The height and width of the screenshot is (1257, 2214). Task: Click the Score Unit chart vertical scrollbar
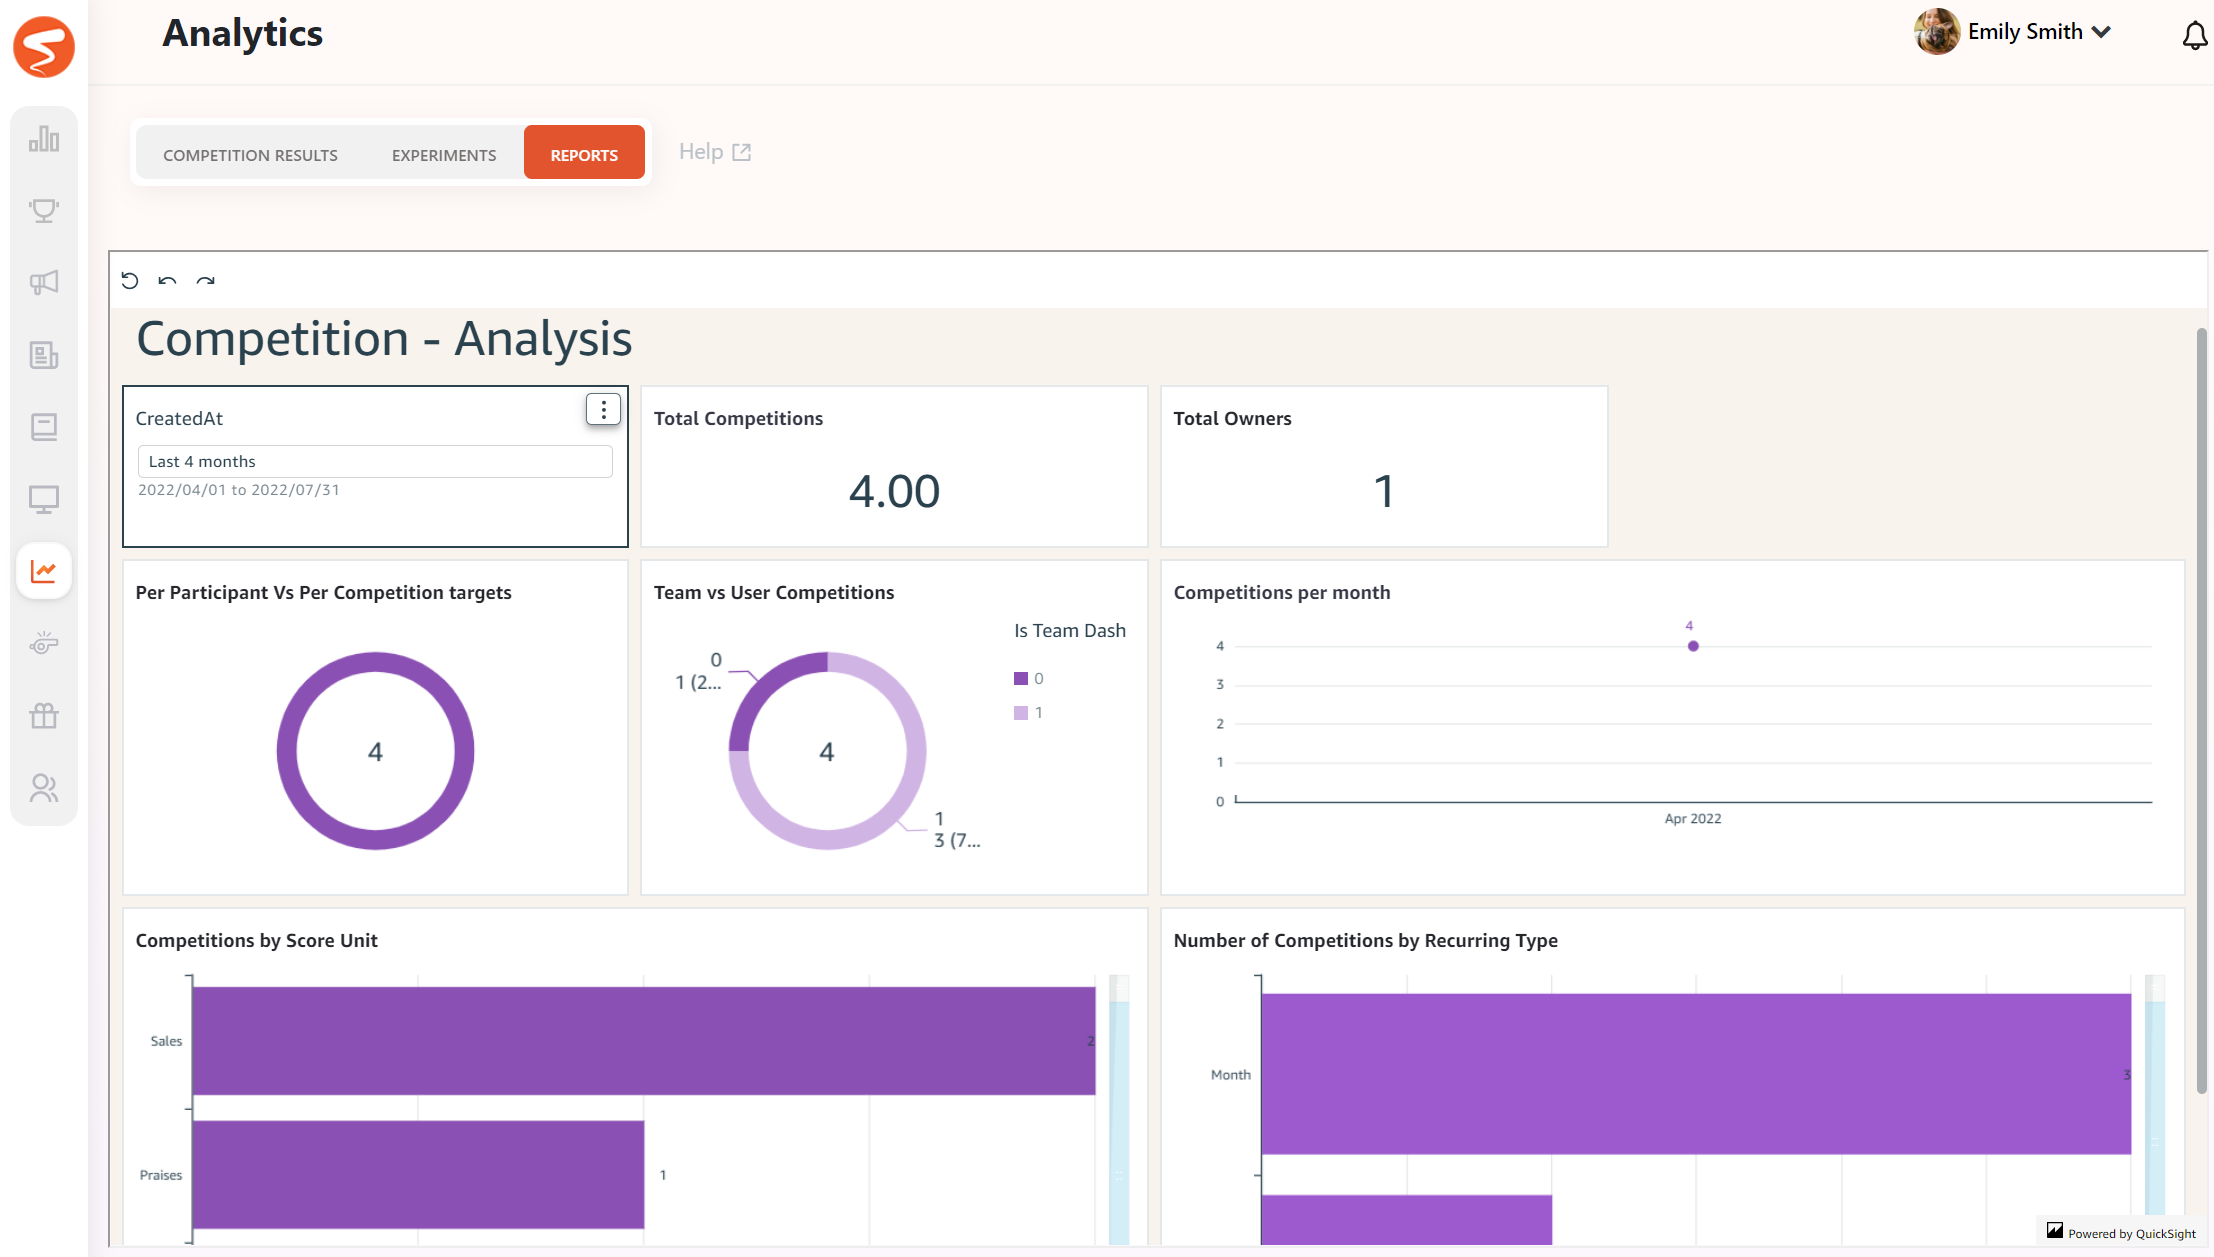pos(1119,1110)
